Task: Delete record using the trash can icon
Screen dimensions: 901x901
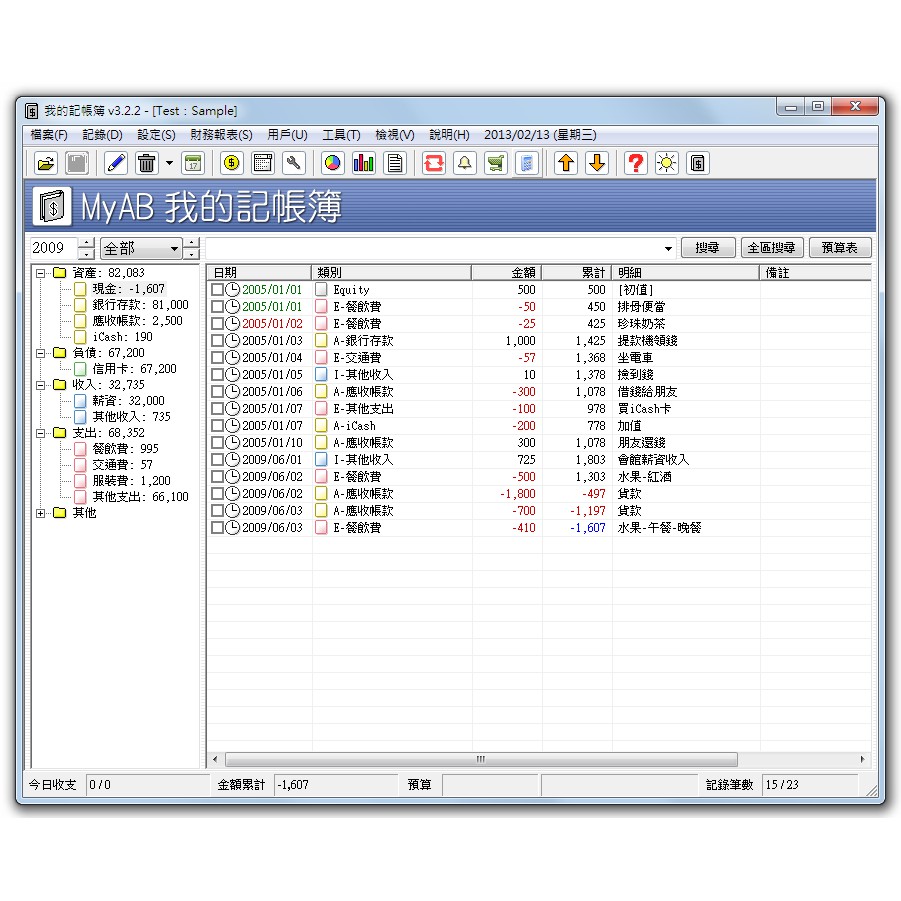Action: (147, 163)
